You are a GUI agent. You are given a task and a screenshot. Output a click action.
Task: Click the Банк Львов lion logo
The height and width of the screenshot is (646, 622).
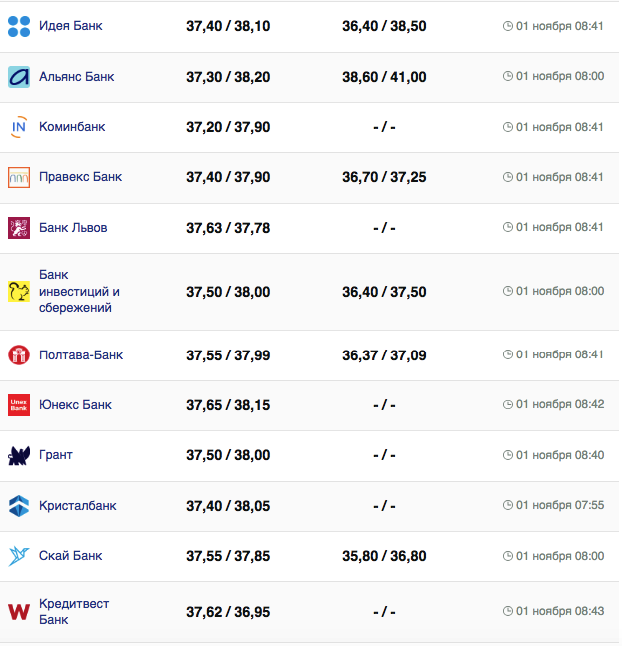click(x=19, y=228)
